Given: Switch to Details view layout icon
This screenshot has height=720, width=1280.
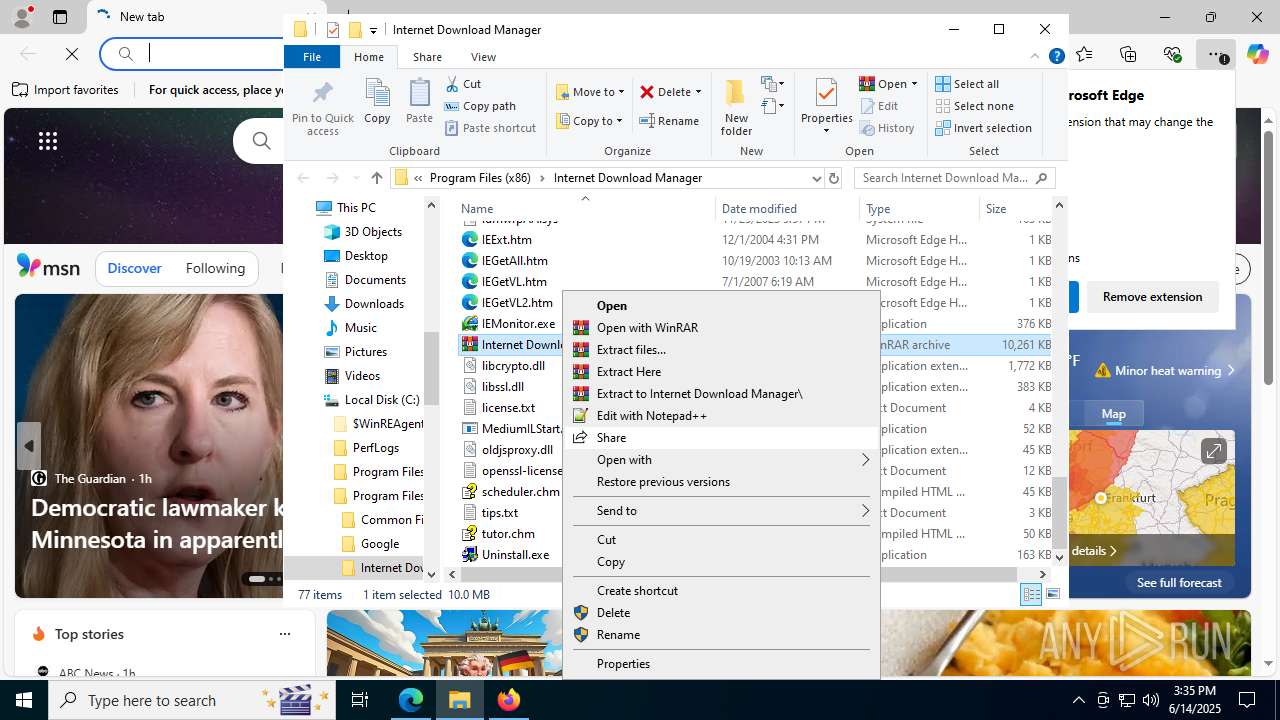Looking at the screenshot, I should tap(1031, 595).
